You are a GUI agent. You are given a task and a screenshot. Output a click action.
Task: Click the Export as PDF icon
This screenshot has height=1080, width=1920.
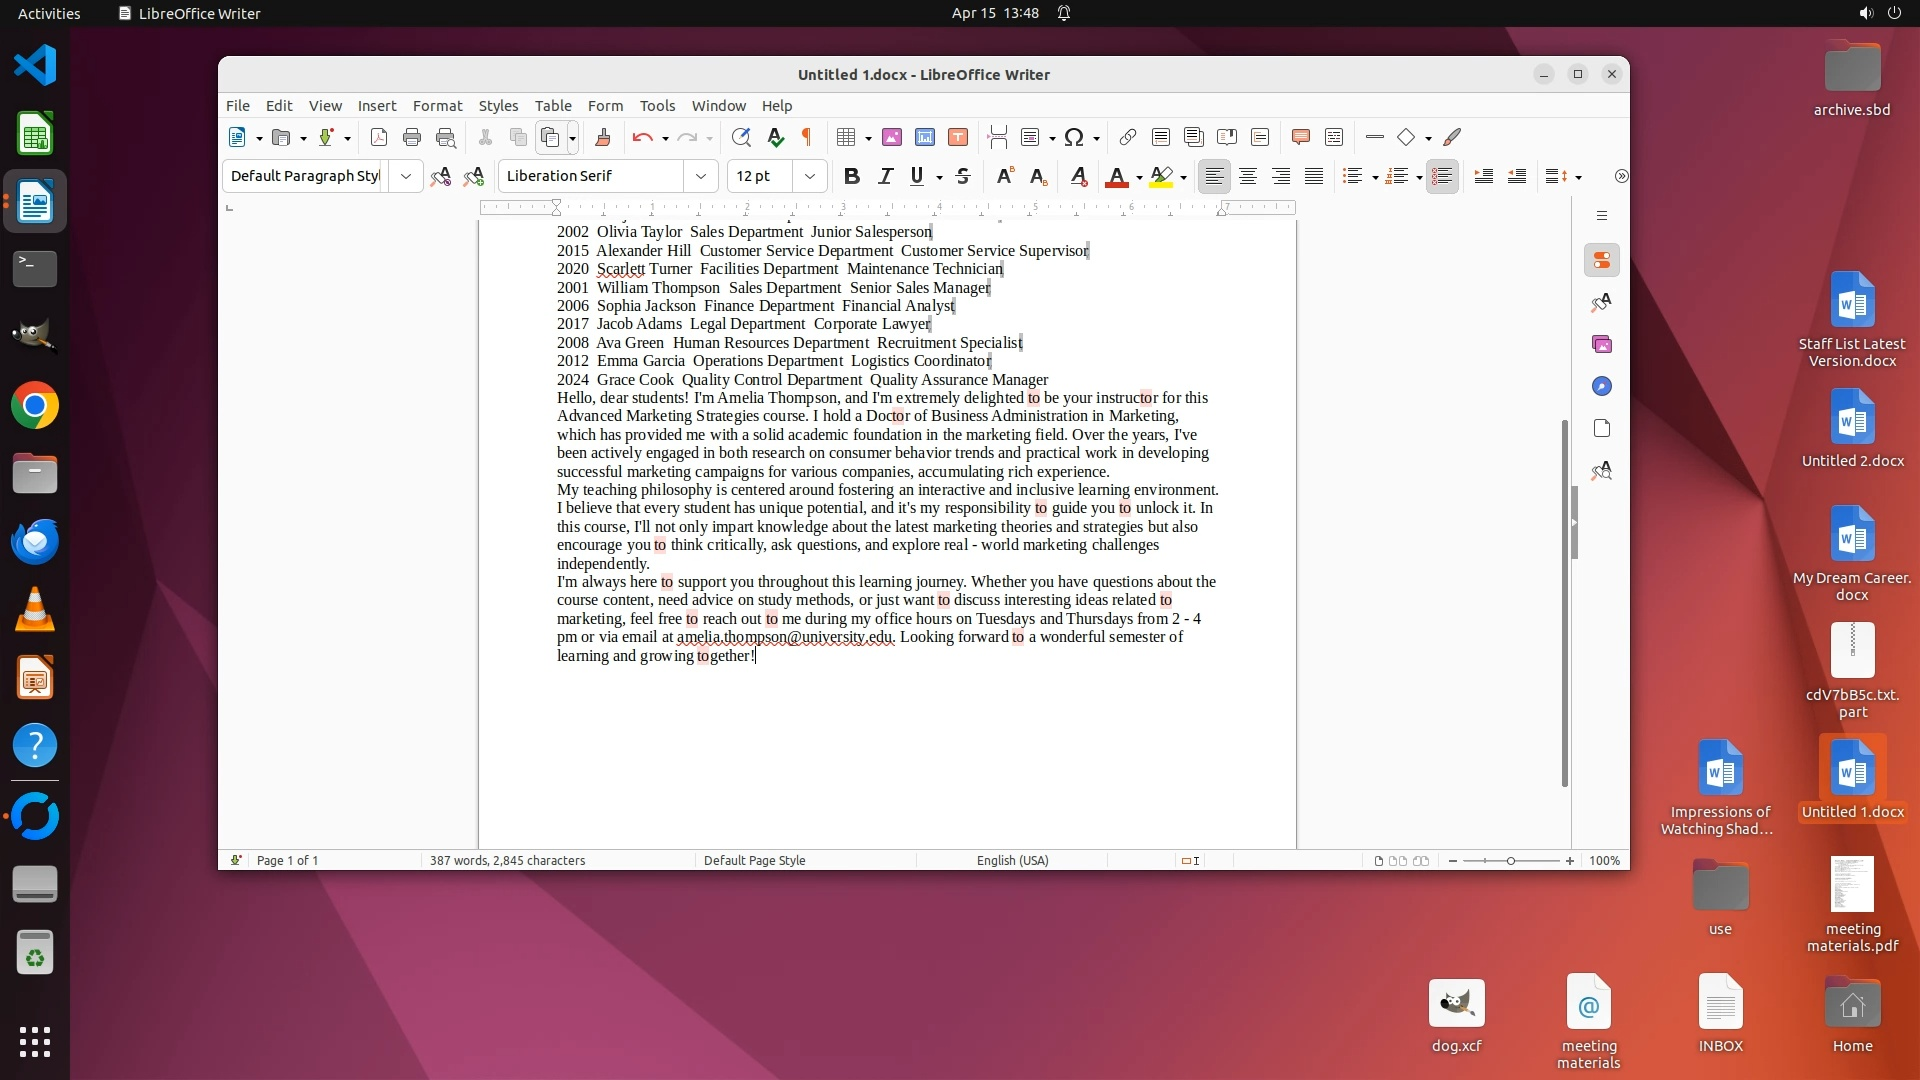pos(378,138)
